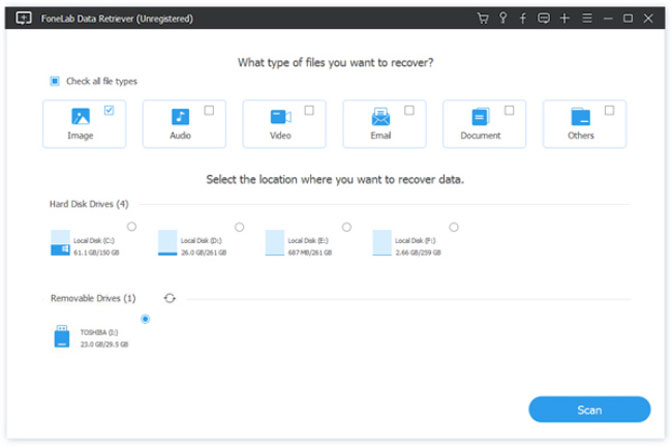672x446 pixels.
Task: Select Local Disk (E:) radio button
Action: click(346, 227)
